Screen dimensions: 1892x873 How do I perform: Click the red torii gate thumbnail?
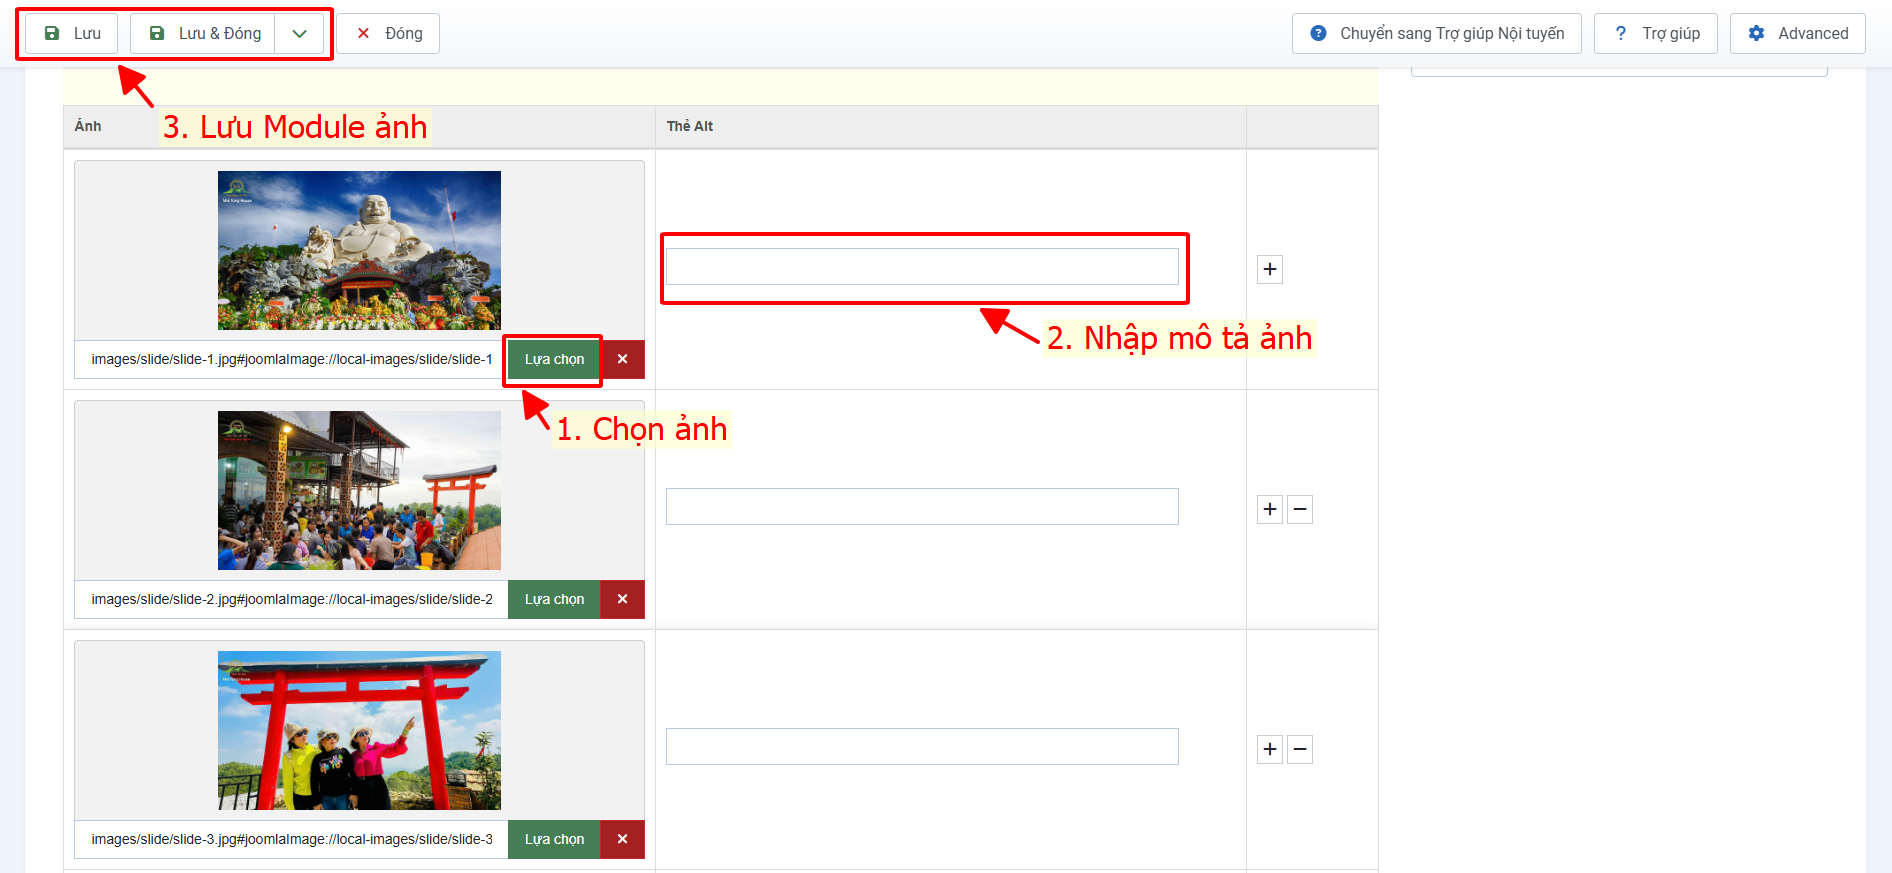tap(359, 730)
